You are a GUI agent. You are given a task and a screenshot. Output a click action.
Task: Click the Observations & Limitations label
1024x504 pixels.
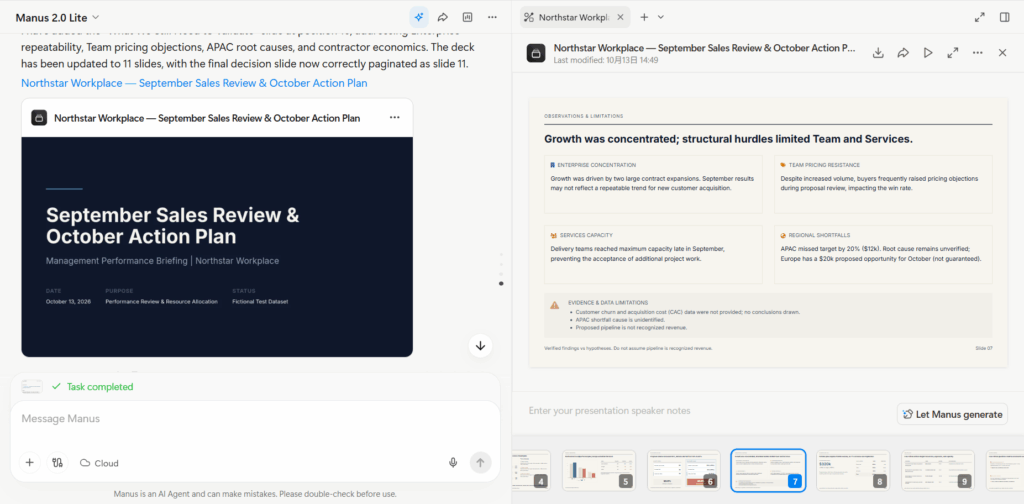(583, 116)
